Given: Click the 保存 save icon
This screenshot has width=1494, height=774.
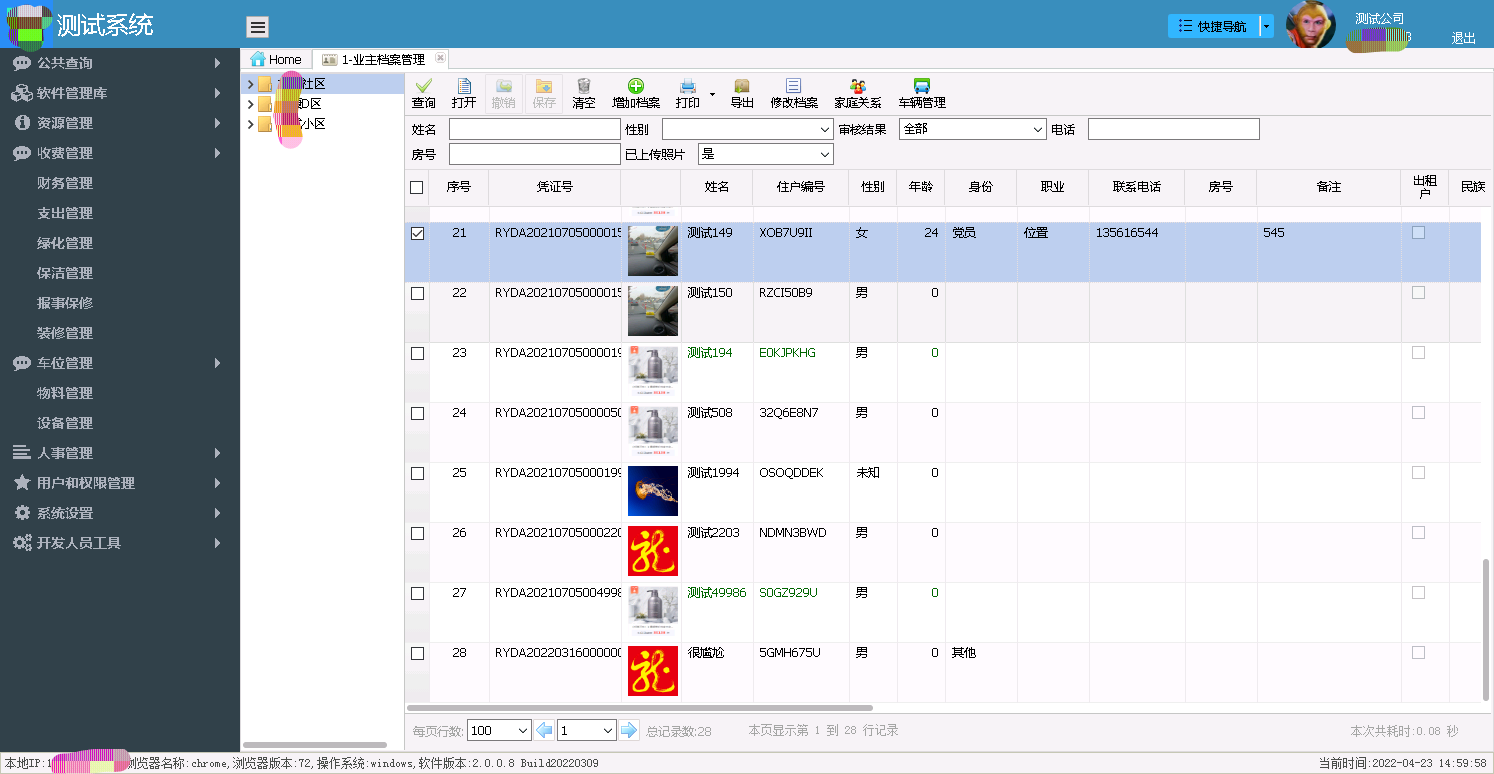Looking at the screenshot, I should 544,87.
